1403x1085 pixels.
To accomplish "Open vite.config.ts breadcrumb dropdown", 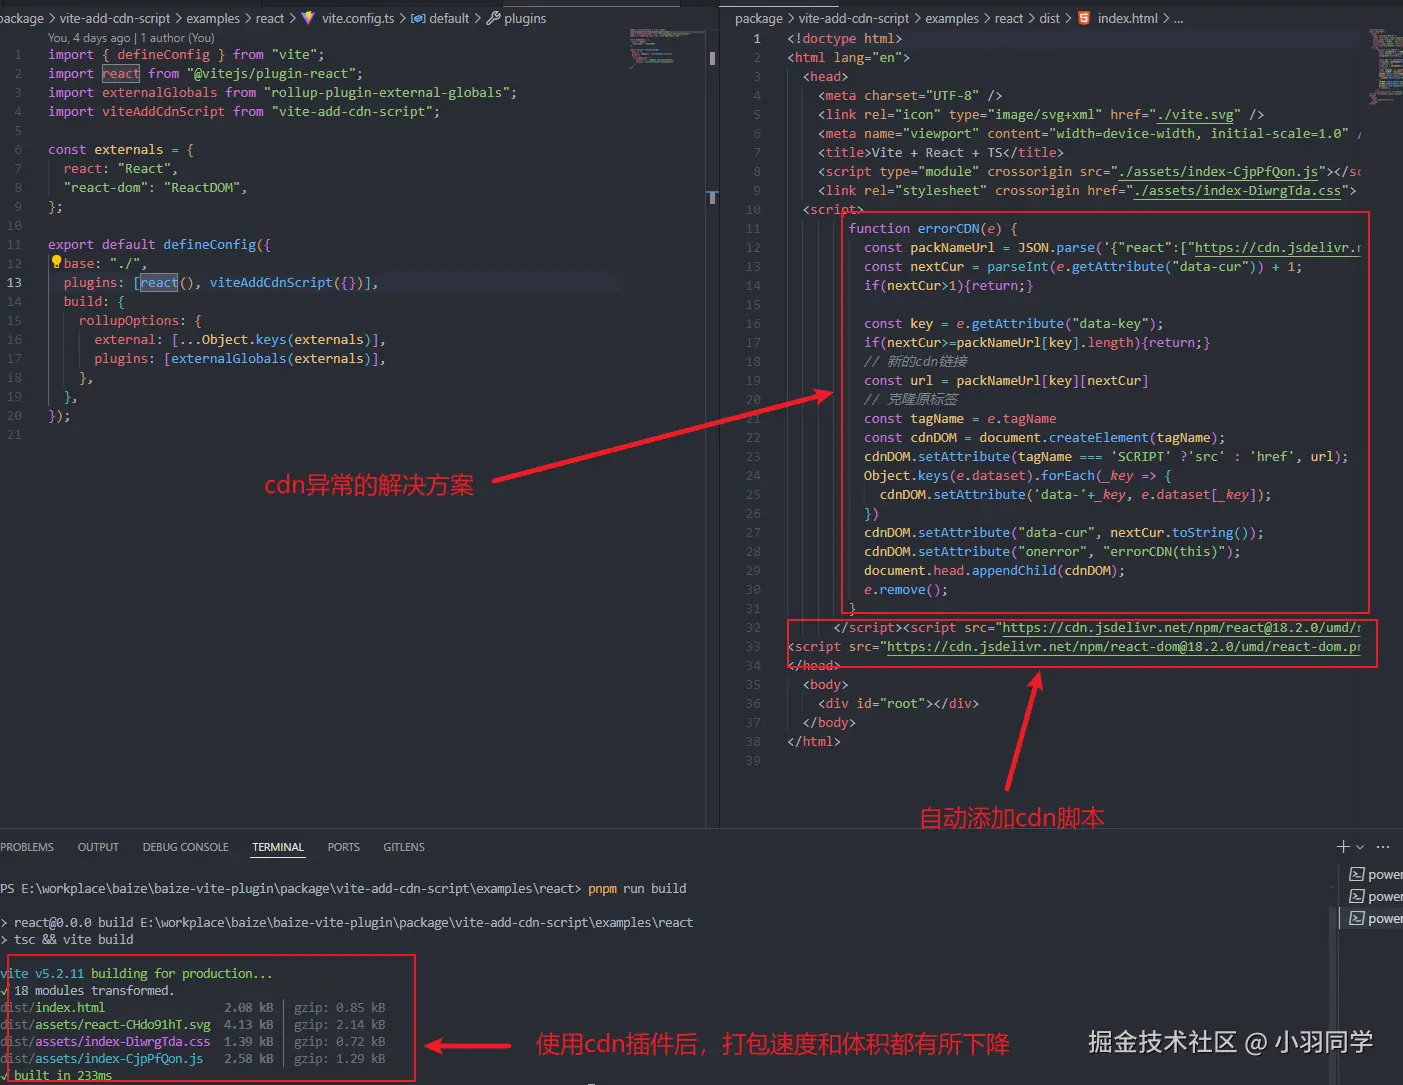I will [358, 18].
